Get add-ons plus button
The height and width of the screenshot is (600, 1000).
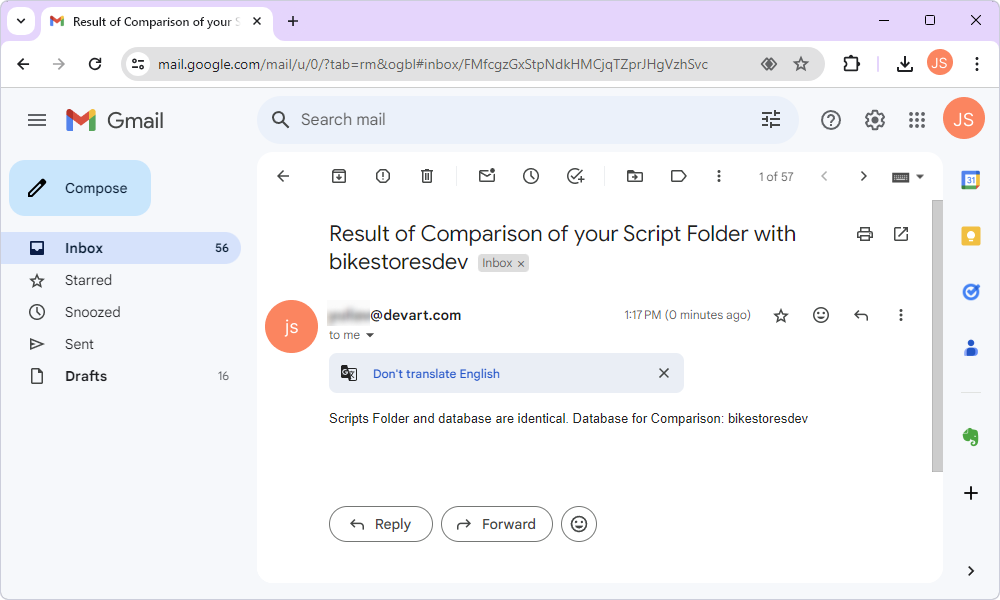971,493
